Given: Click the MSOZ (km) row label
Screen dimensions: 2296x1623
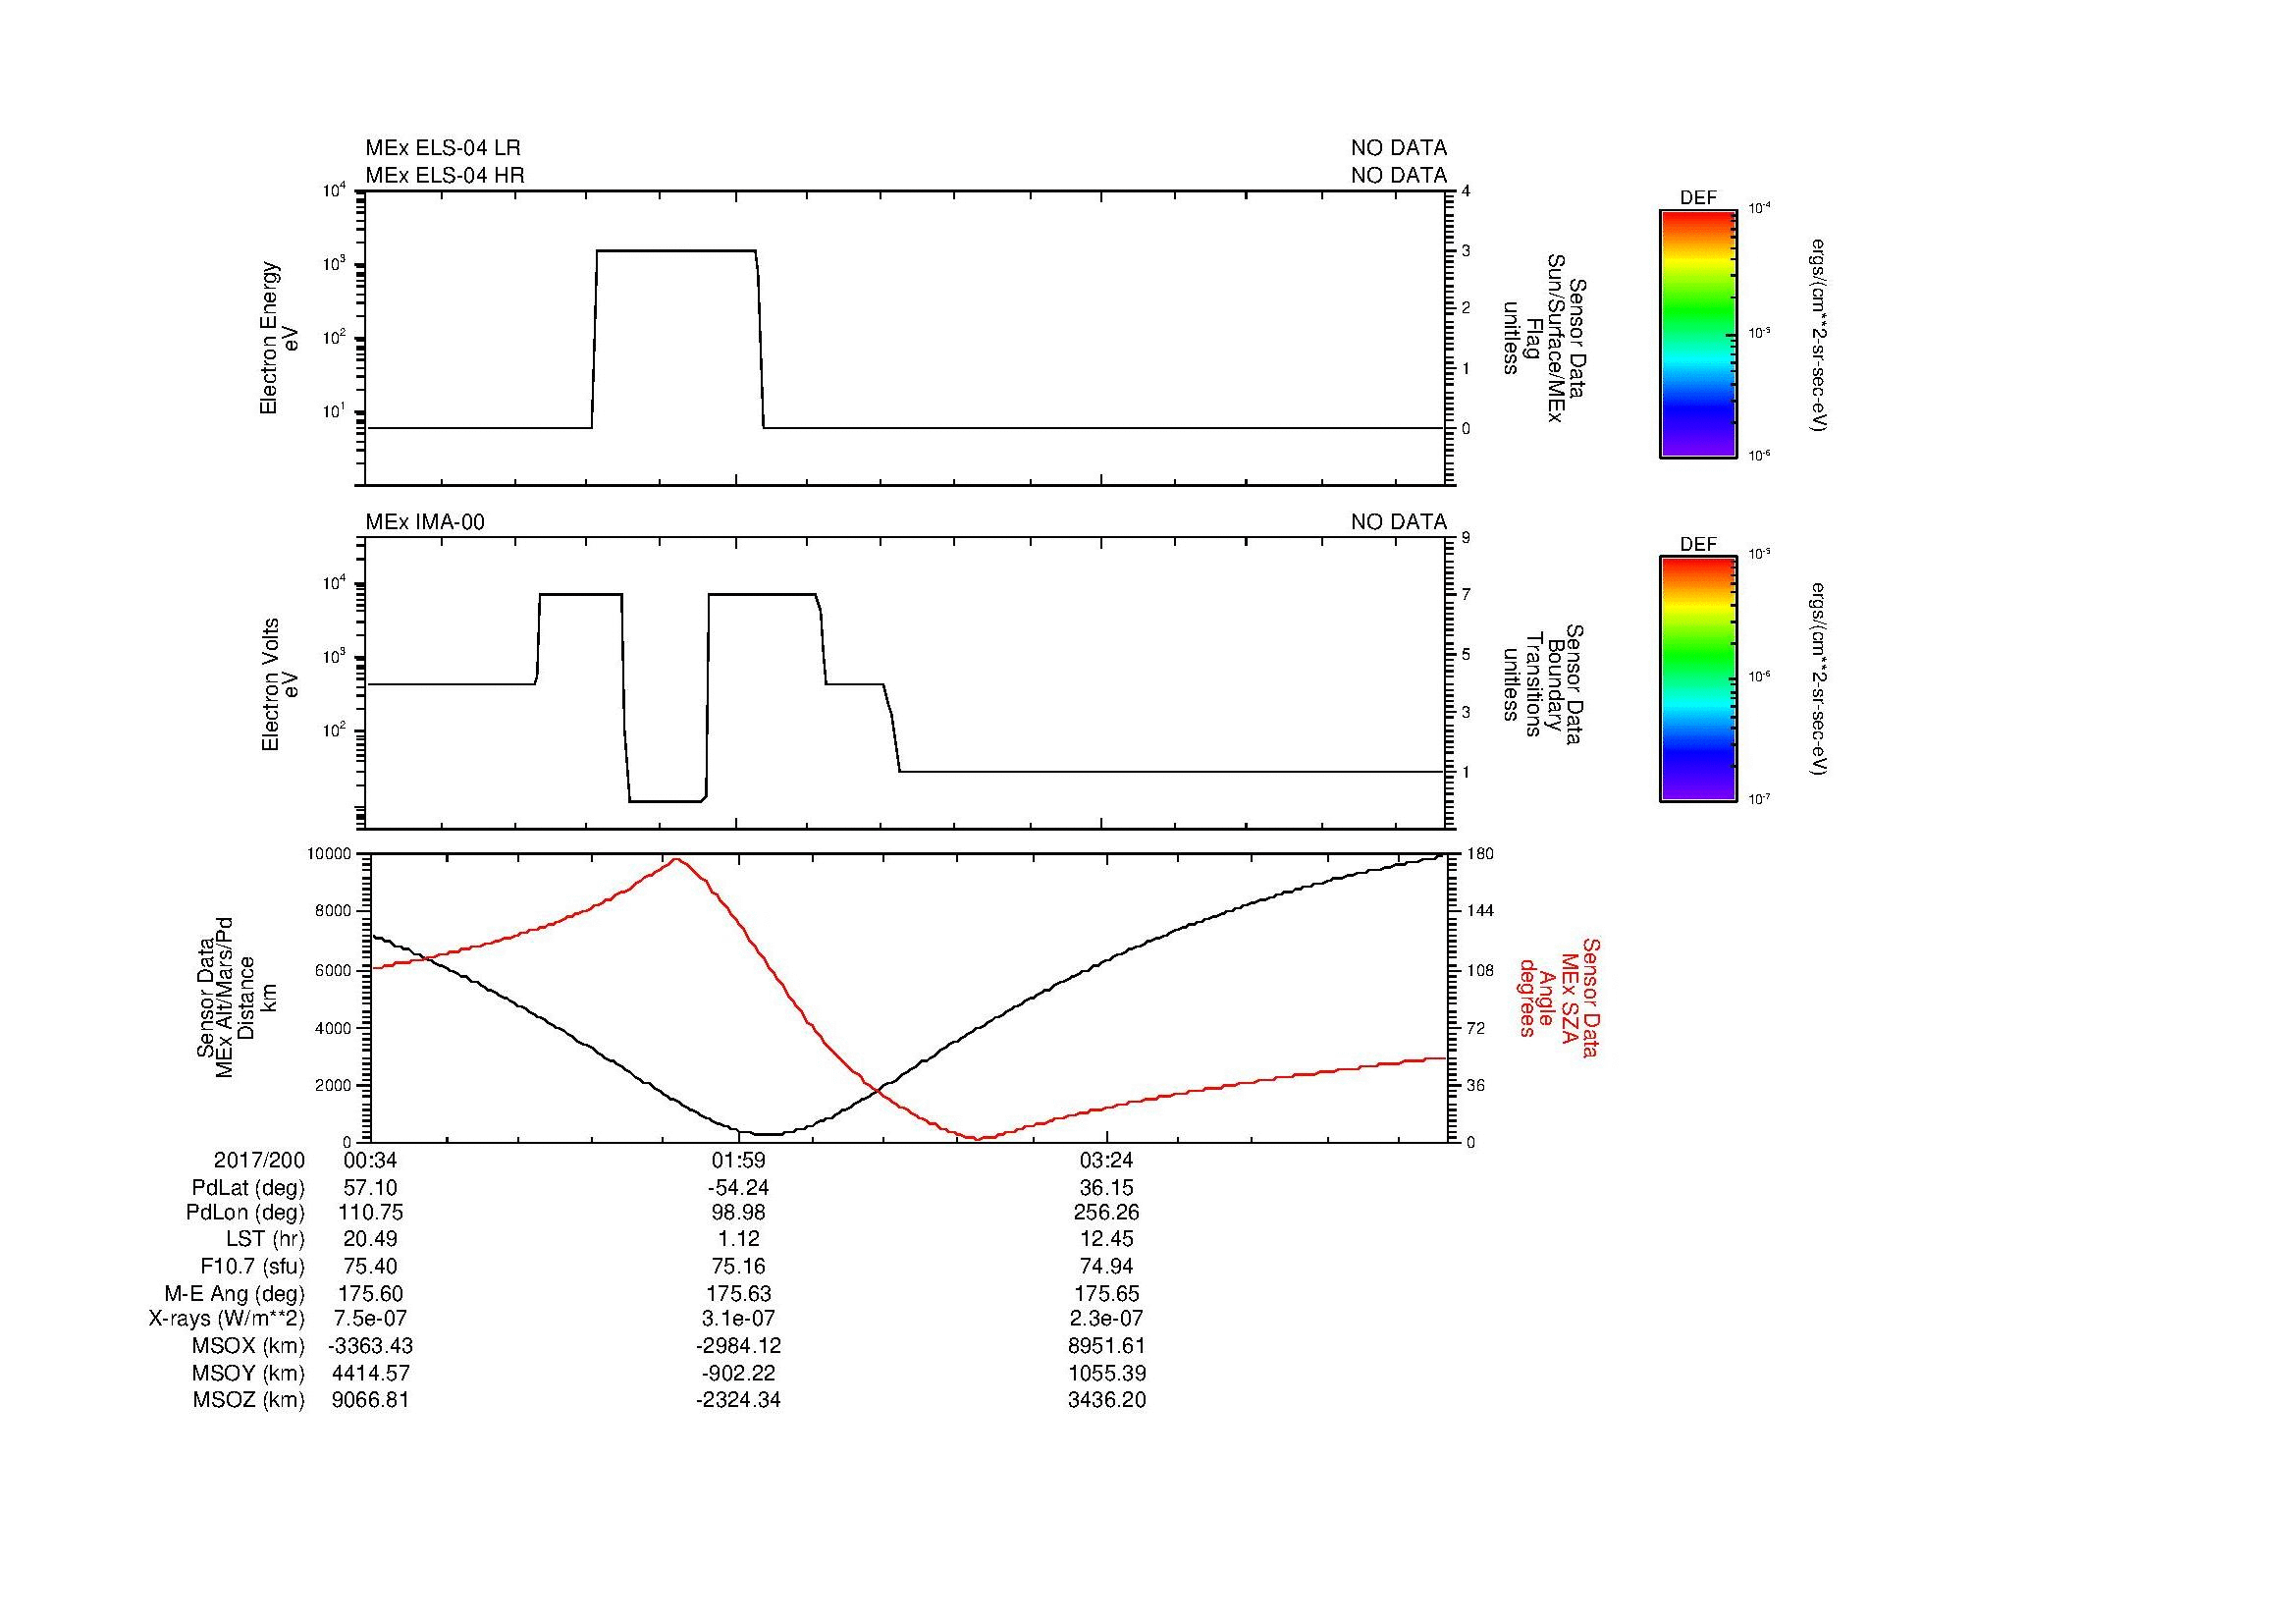Looking at the screenshot, I should [248, 1400].
